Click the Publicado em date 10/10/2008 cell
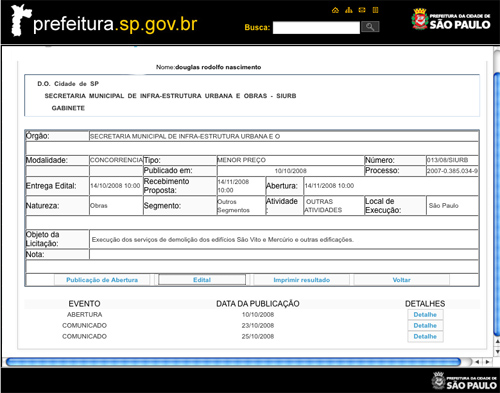 click(290, 171)
